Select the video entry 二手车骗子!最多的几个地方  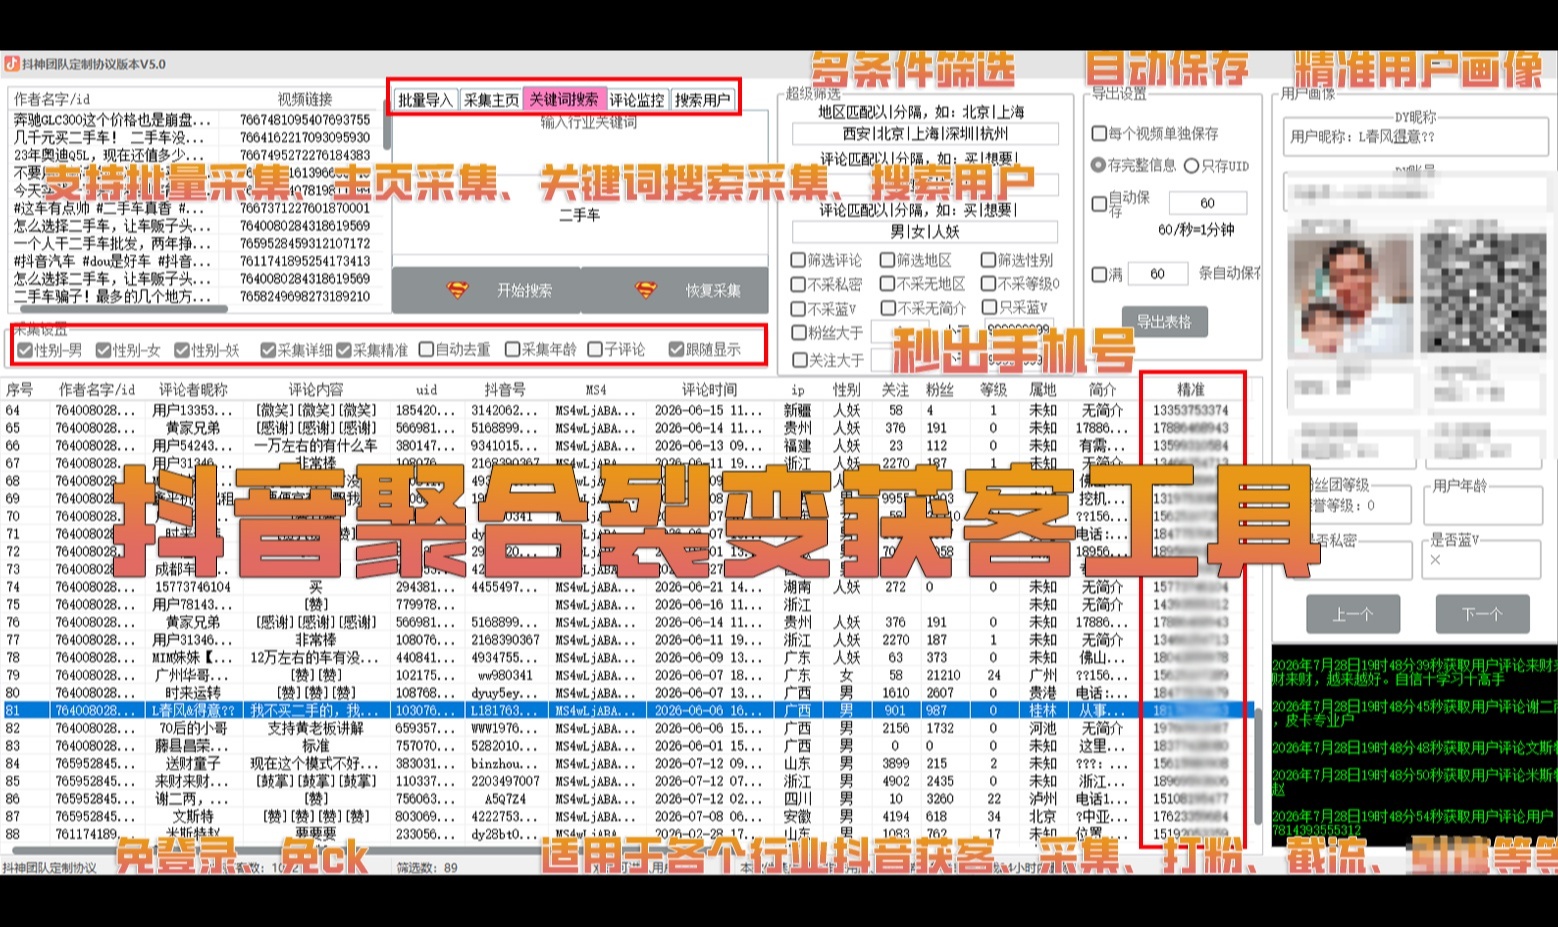tap(112, 297)
